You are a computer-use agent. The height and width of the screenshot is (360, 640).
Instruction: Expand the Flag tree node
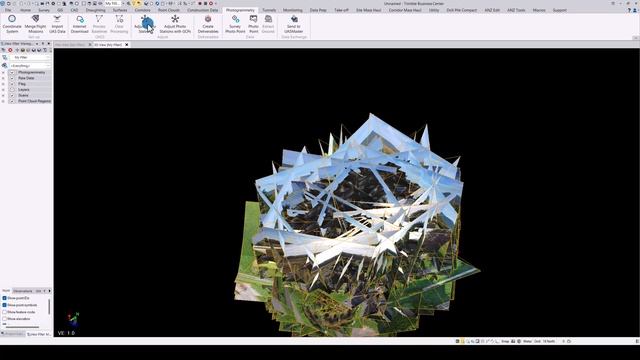pyautogui.click(x=3, y=84)
